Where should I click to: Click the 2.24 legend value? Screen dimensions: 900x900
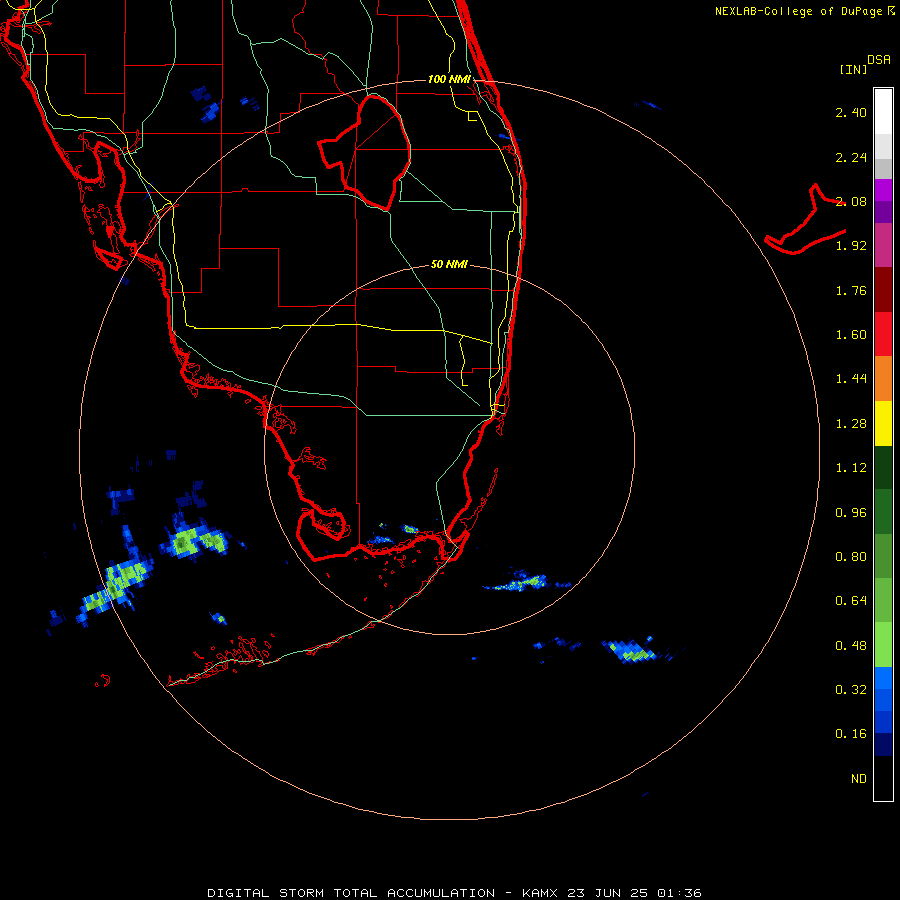pos(851,157)
